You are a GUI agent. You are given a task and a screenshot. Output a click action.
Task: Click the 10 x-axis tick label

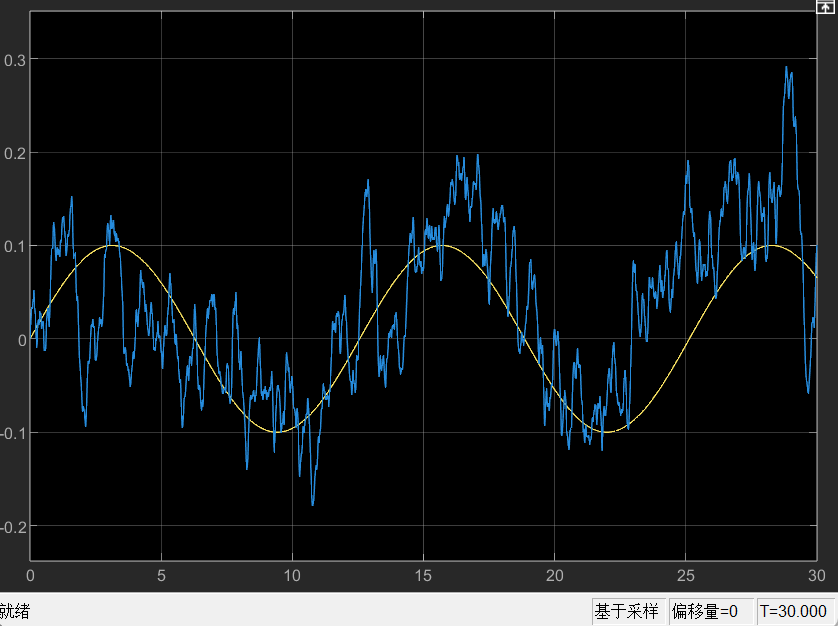(292, 576)
